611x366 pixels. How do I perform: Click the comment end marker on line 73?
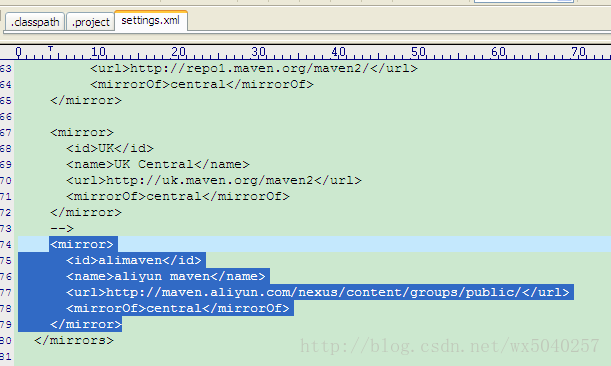[x=62, y=228]
